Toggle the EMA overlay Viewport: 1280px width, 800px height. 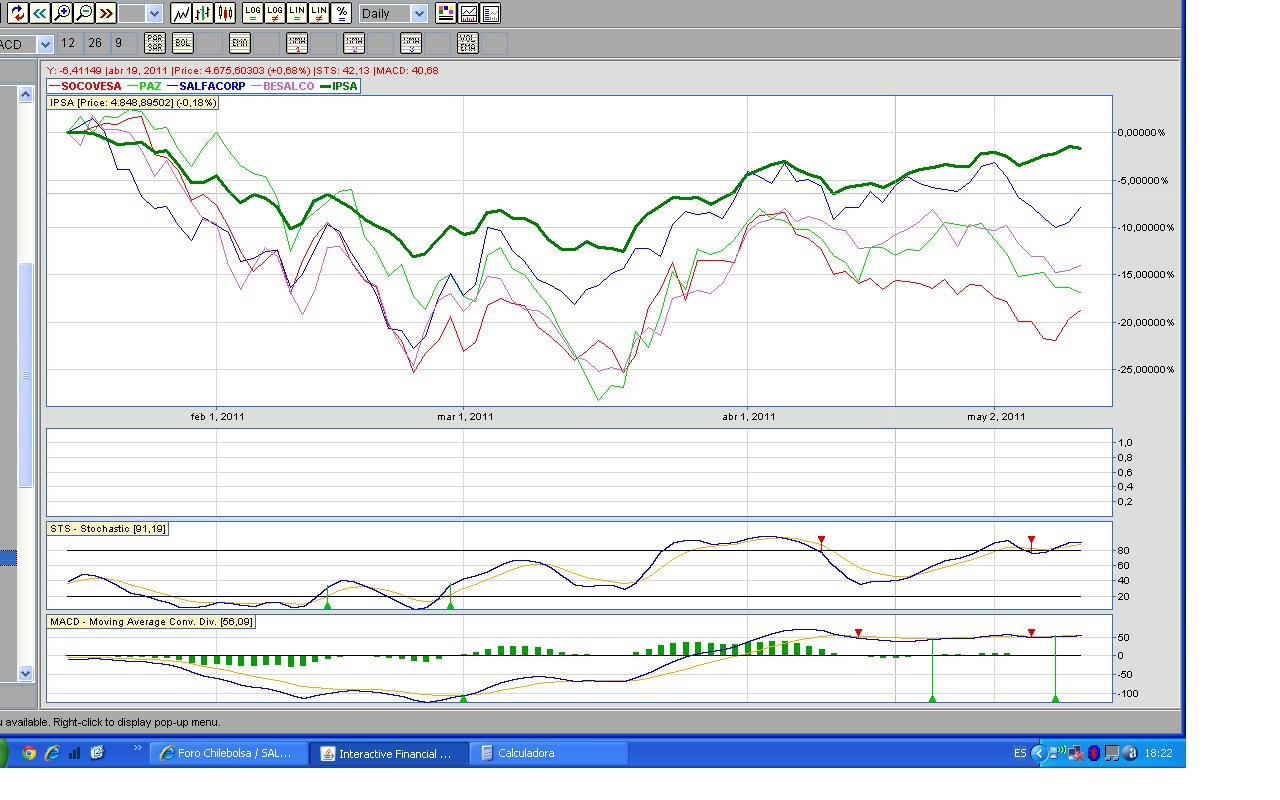pyautogui.click(x=240, y=43)
